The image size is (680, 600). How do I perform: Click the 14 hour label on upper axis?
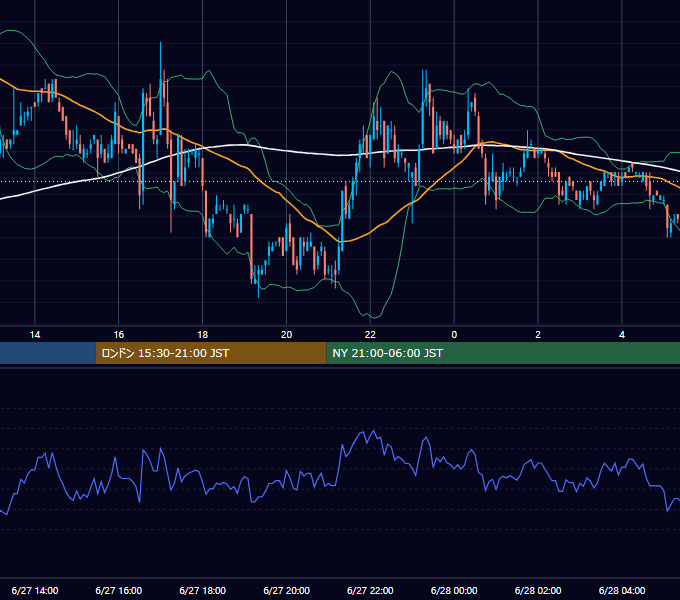pyautogui.click(x=35, y=335)
